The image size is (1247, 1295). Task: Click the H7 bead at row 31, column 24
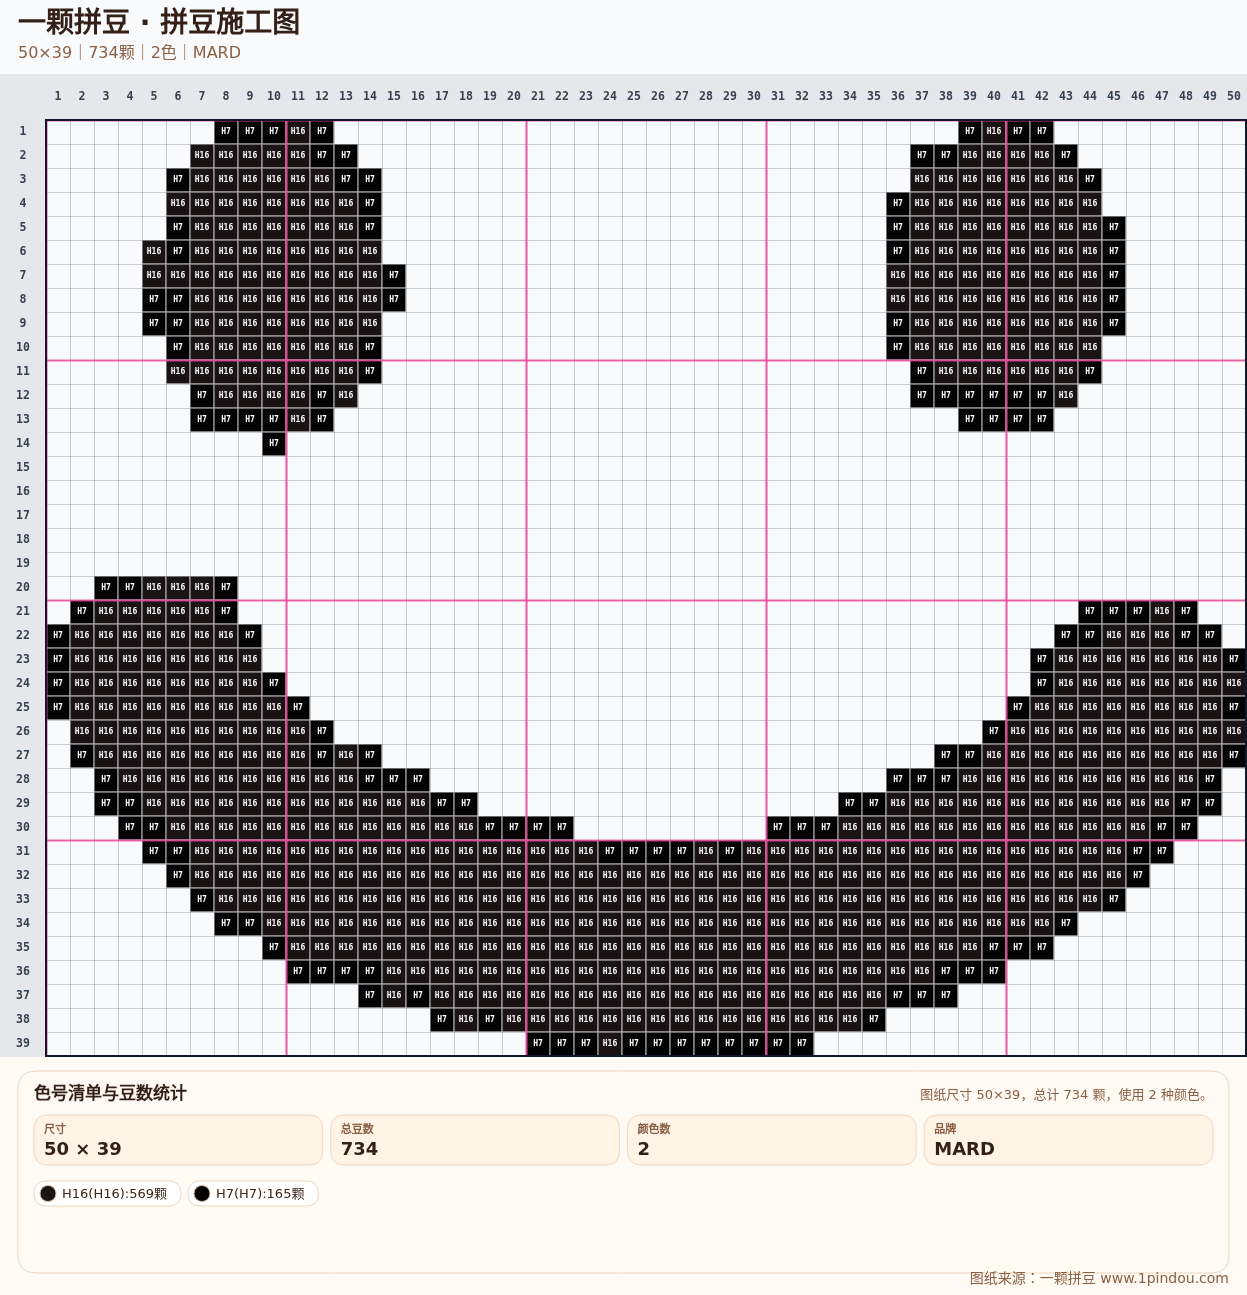(610, 851)
